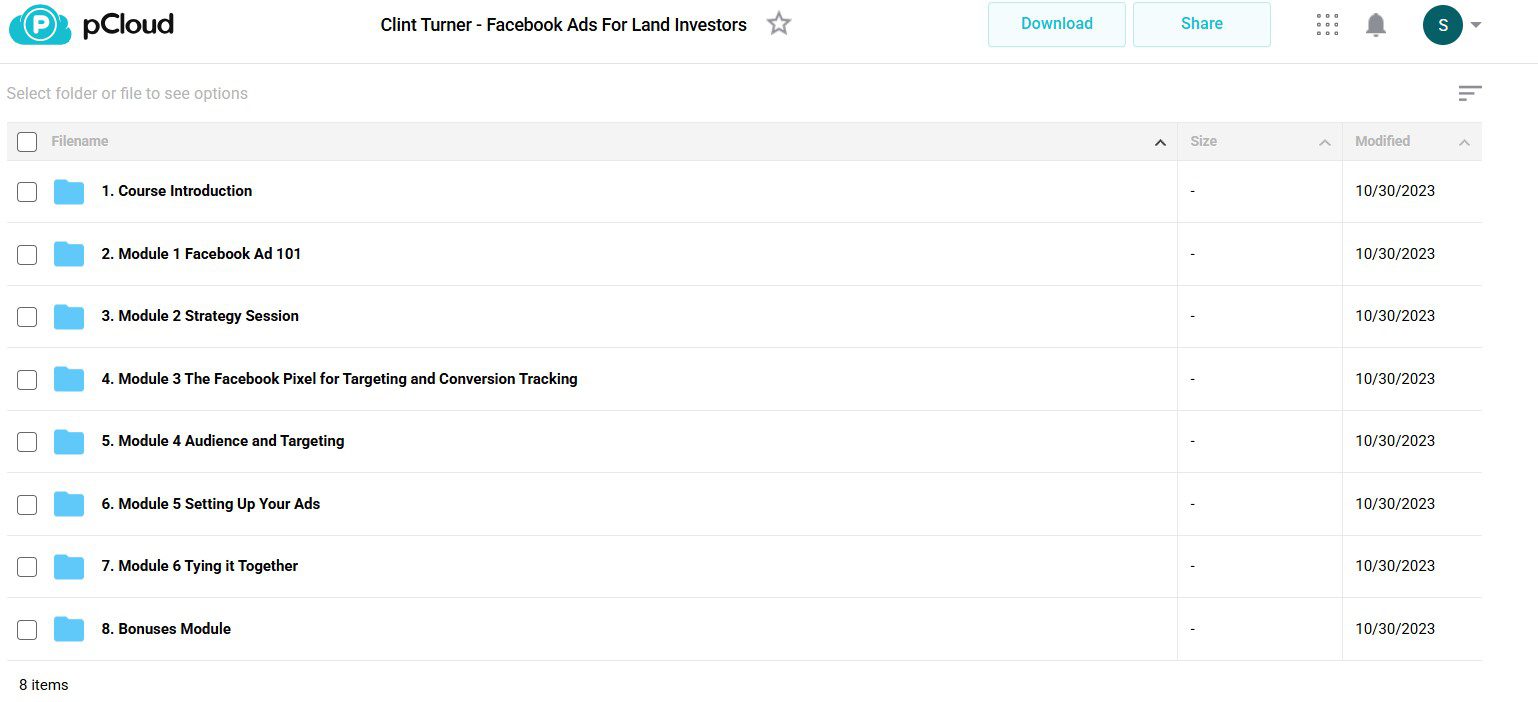Click the Size column header label
This screenshot has width=1538, height=702.
click(1204, 141)
